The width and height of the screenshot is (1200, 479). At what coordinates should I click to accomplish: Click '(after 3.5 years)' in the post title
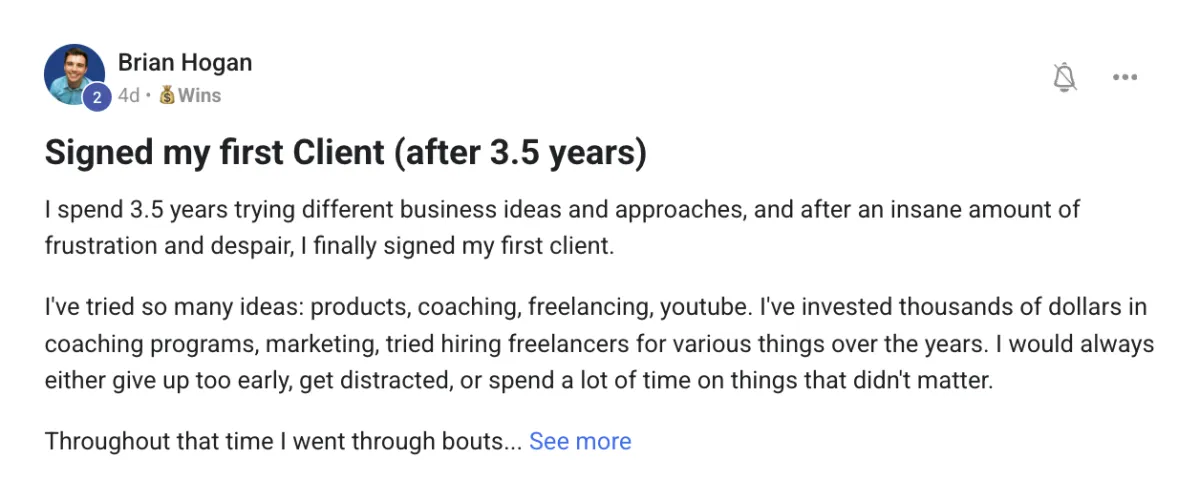519,152
